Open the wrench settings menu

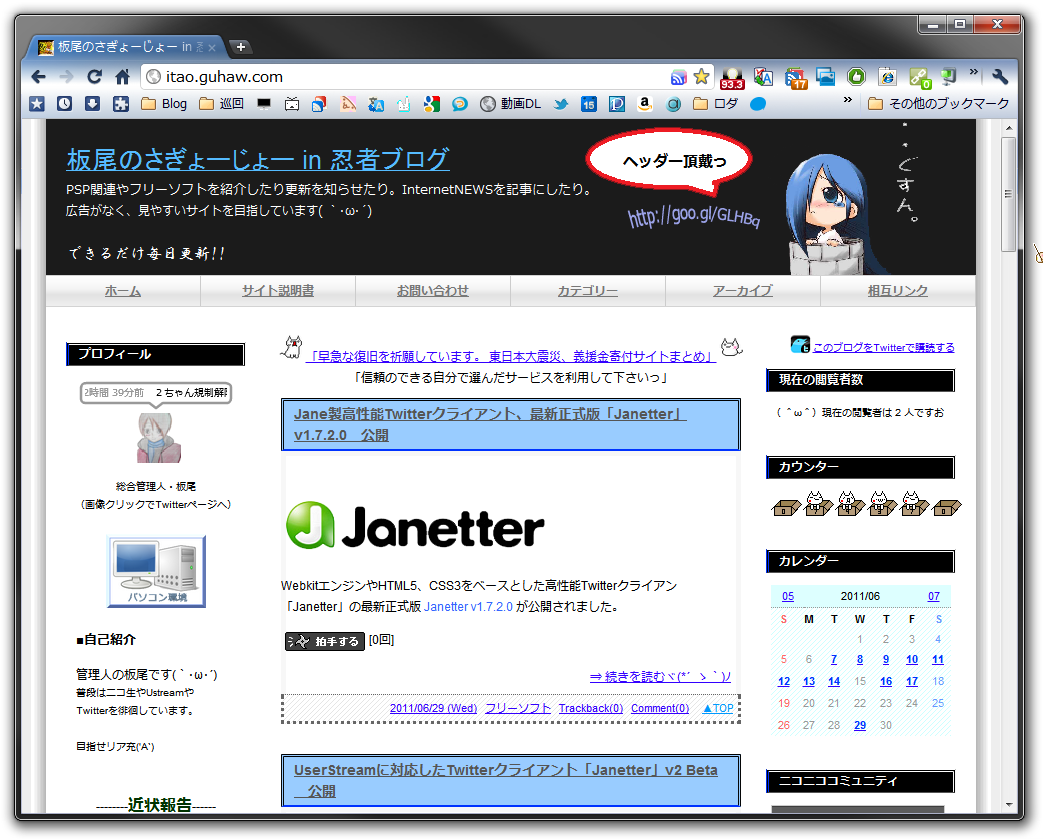click(x=1000, y=77)
